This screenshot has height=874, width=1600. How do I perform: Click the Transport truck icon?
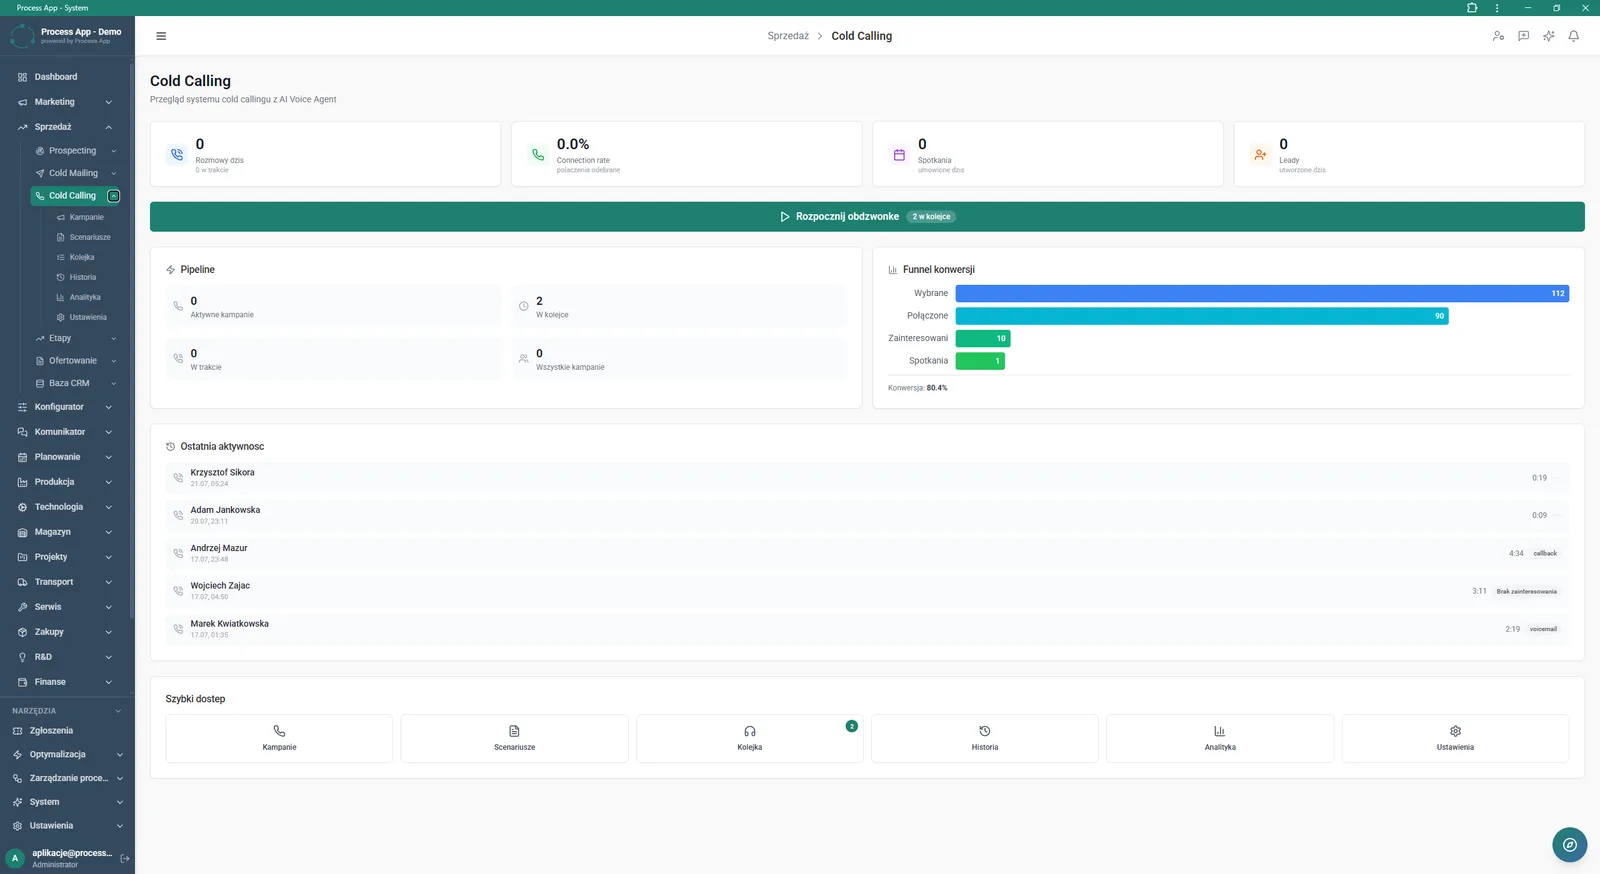click(x=22, y=582)
